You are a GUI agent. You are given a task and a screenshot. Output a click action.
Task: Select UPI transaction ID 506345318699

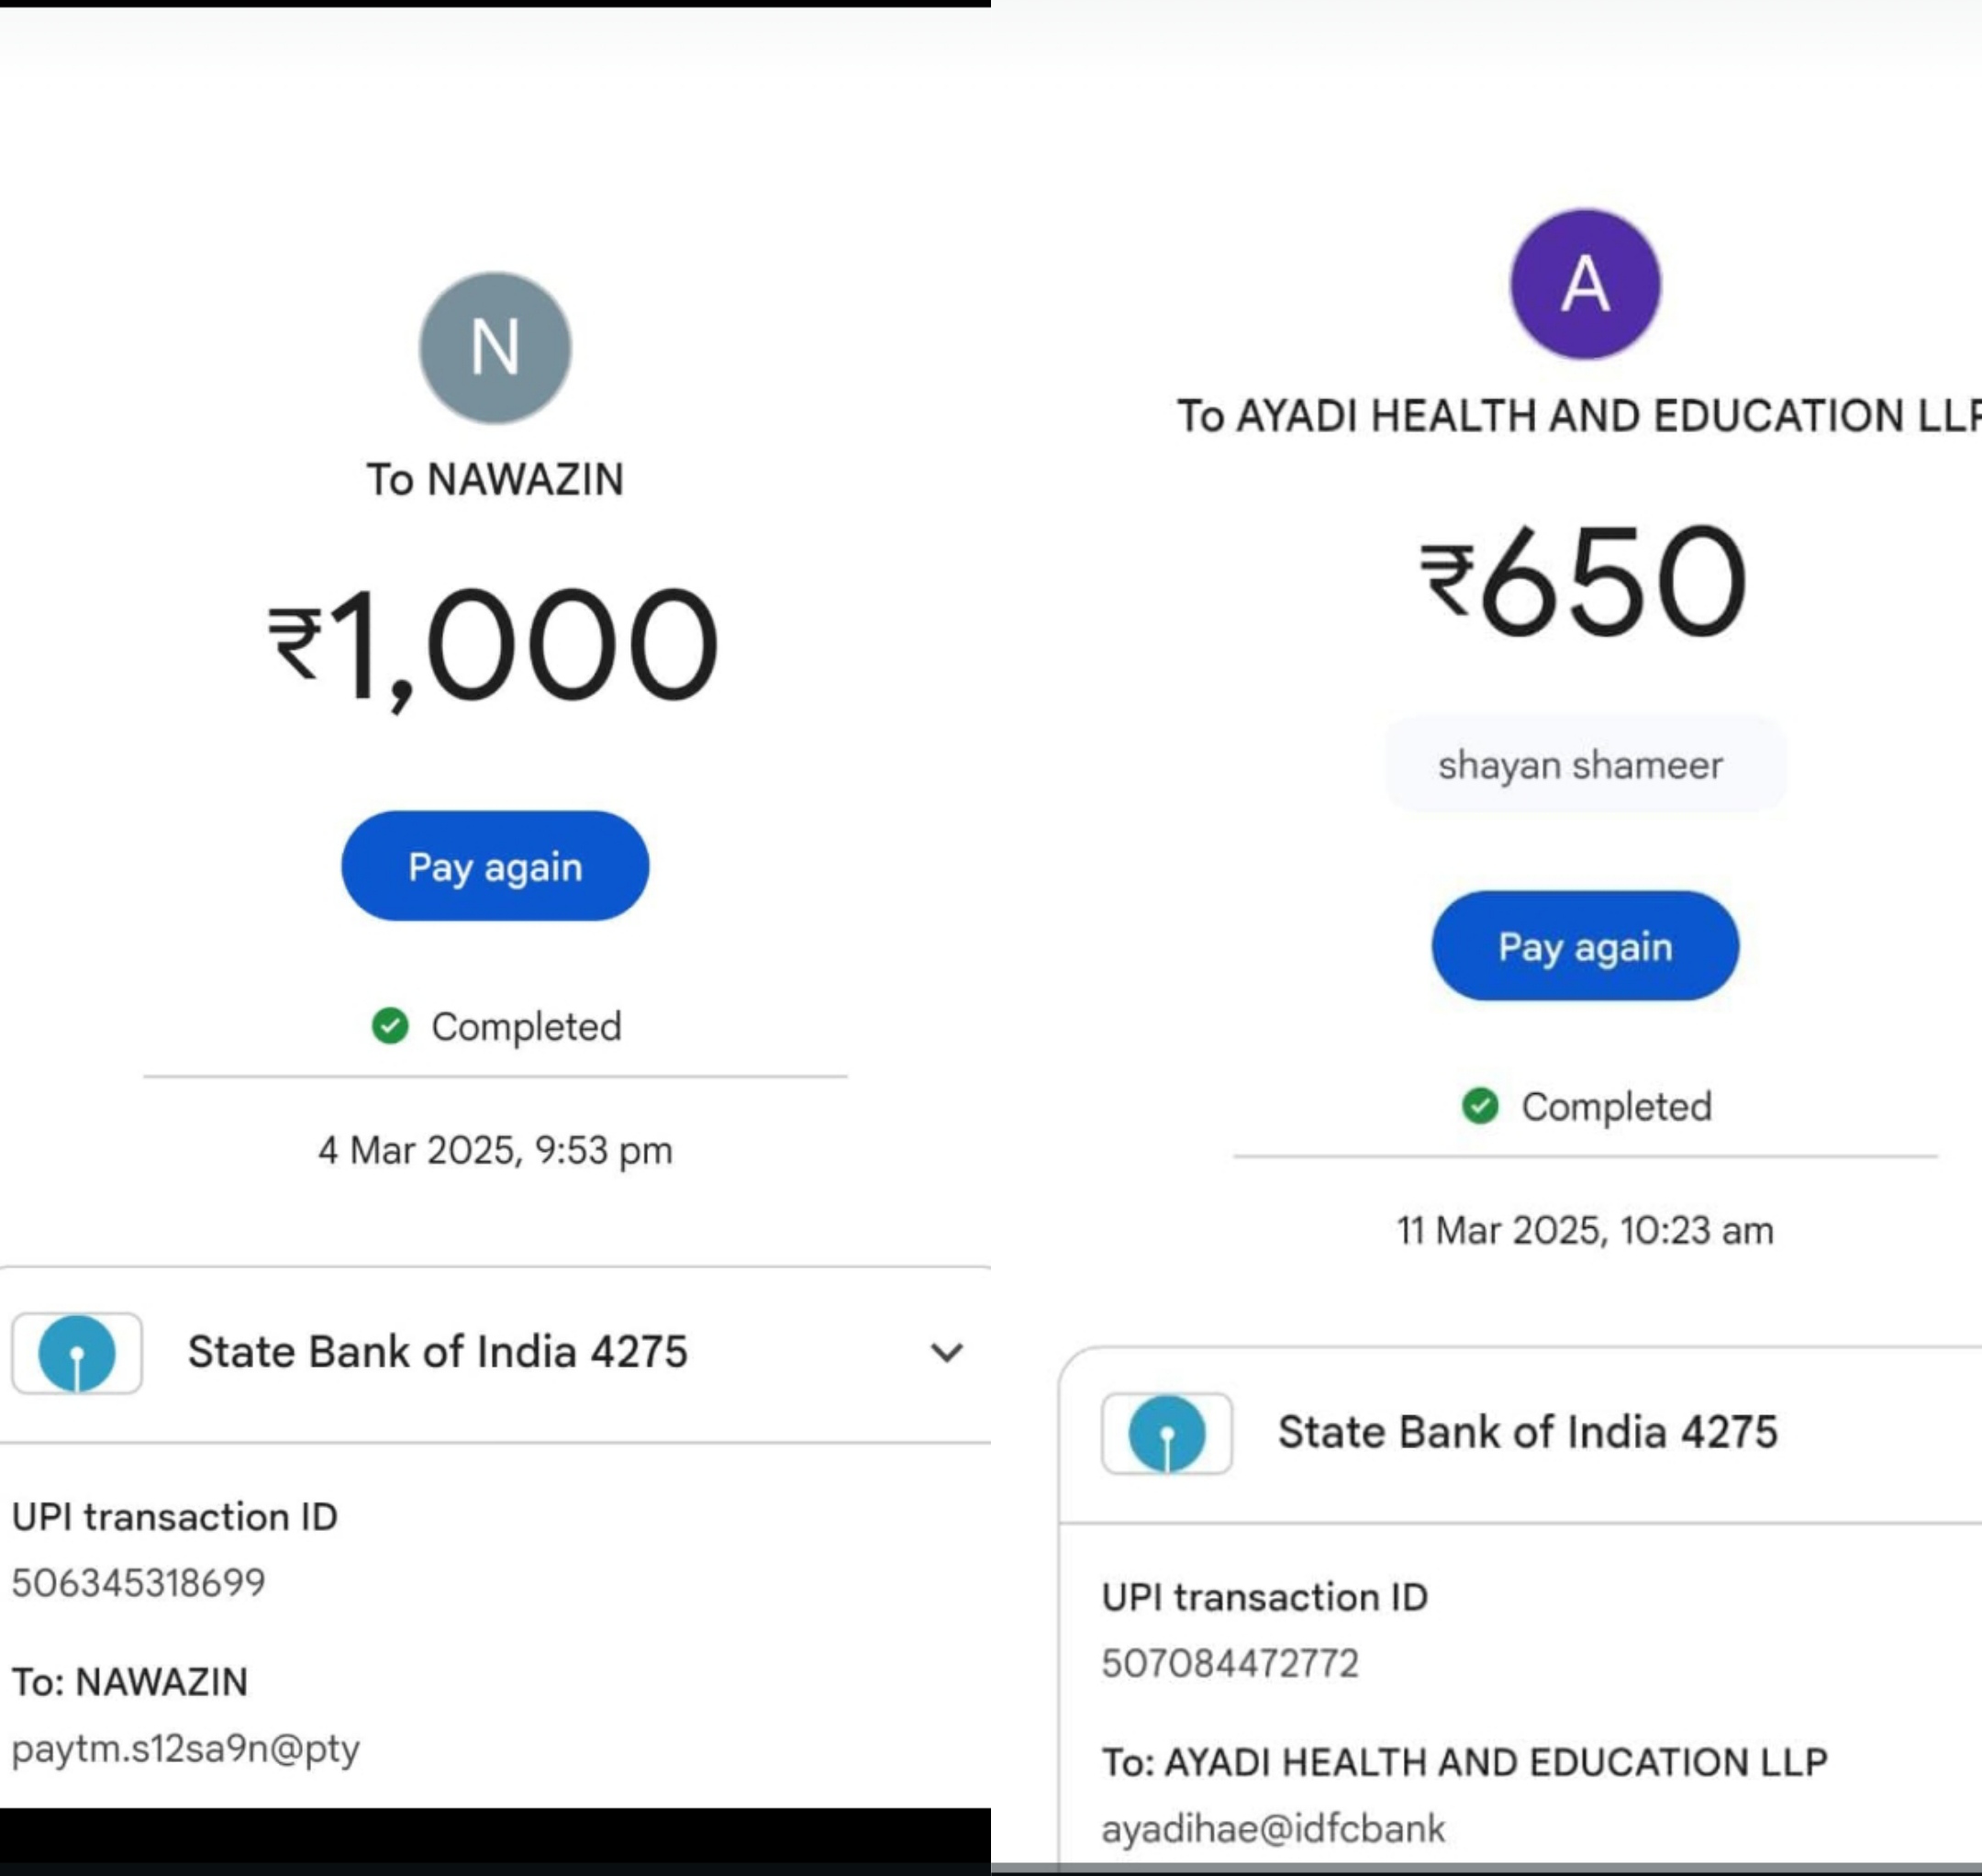tap(139, 1583)
